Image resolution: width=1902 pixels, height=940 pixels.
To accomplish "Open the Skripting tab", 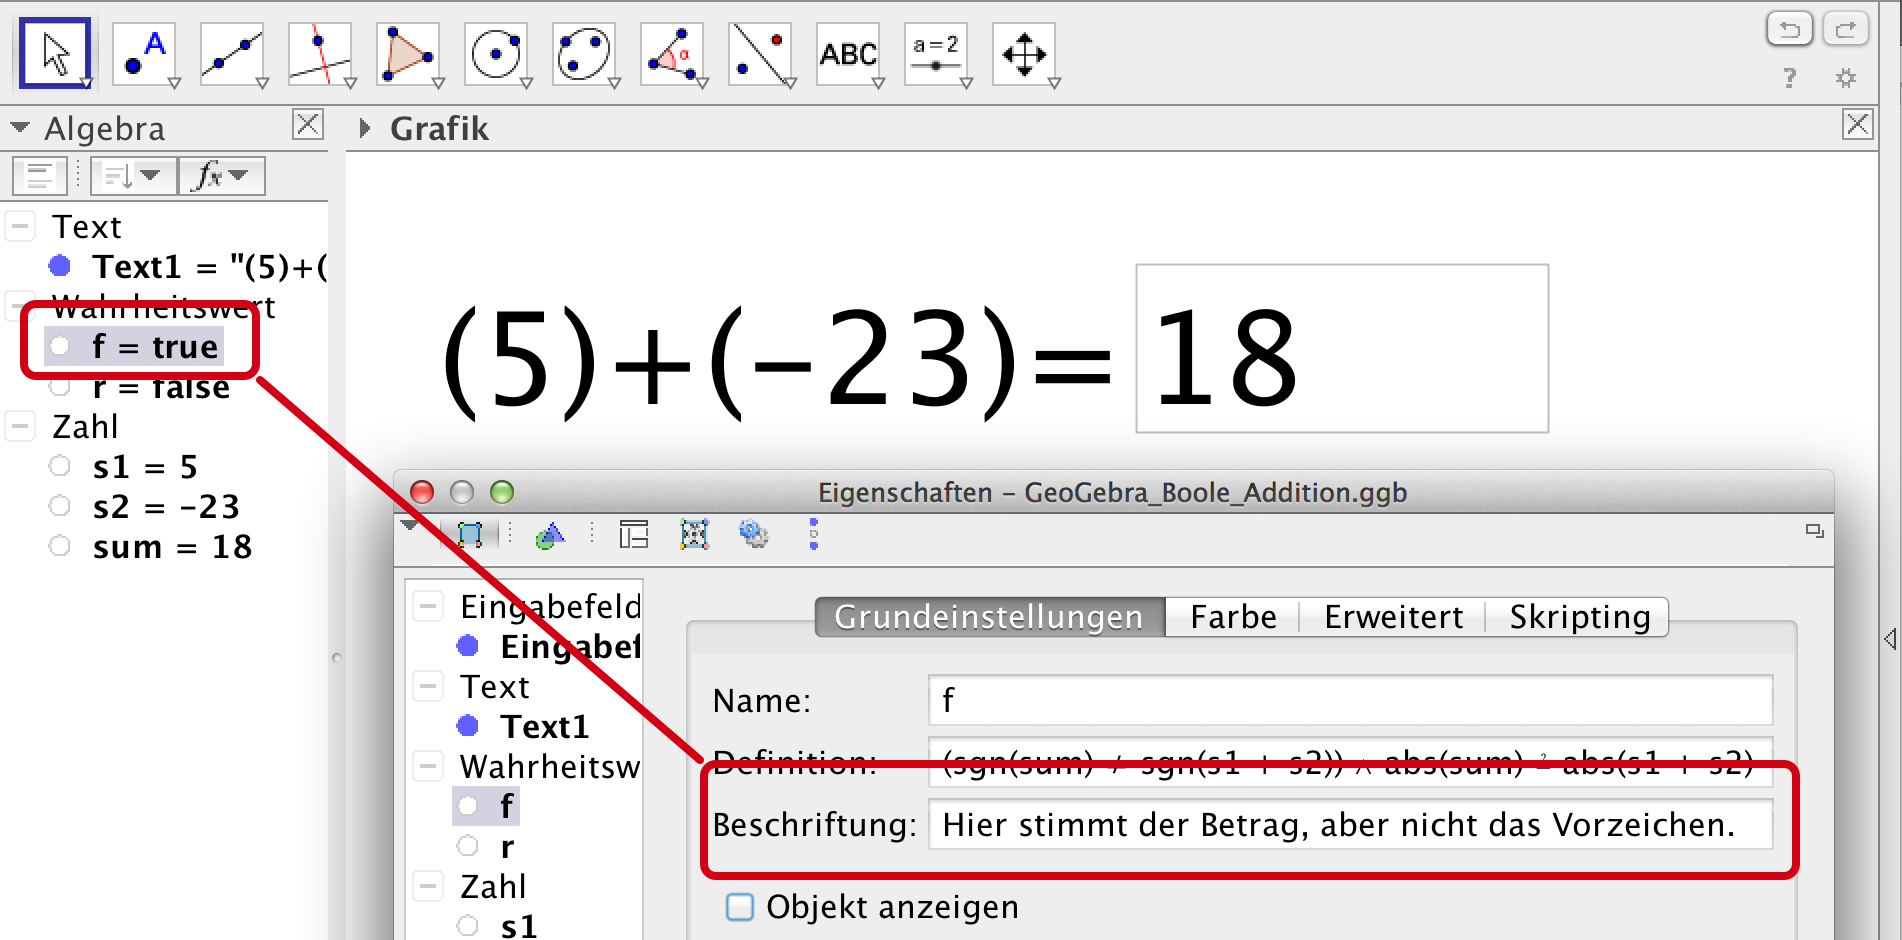I will click(x=1579, y=617).
